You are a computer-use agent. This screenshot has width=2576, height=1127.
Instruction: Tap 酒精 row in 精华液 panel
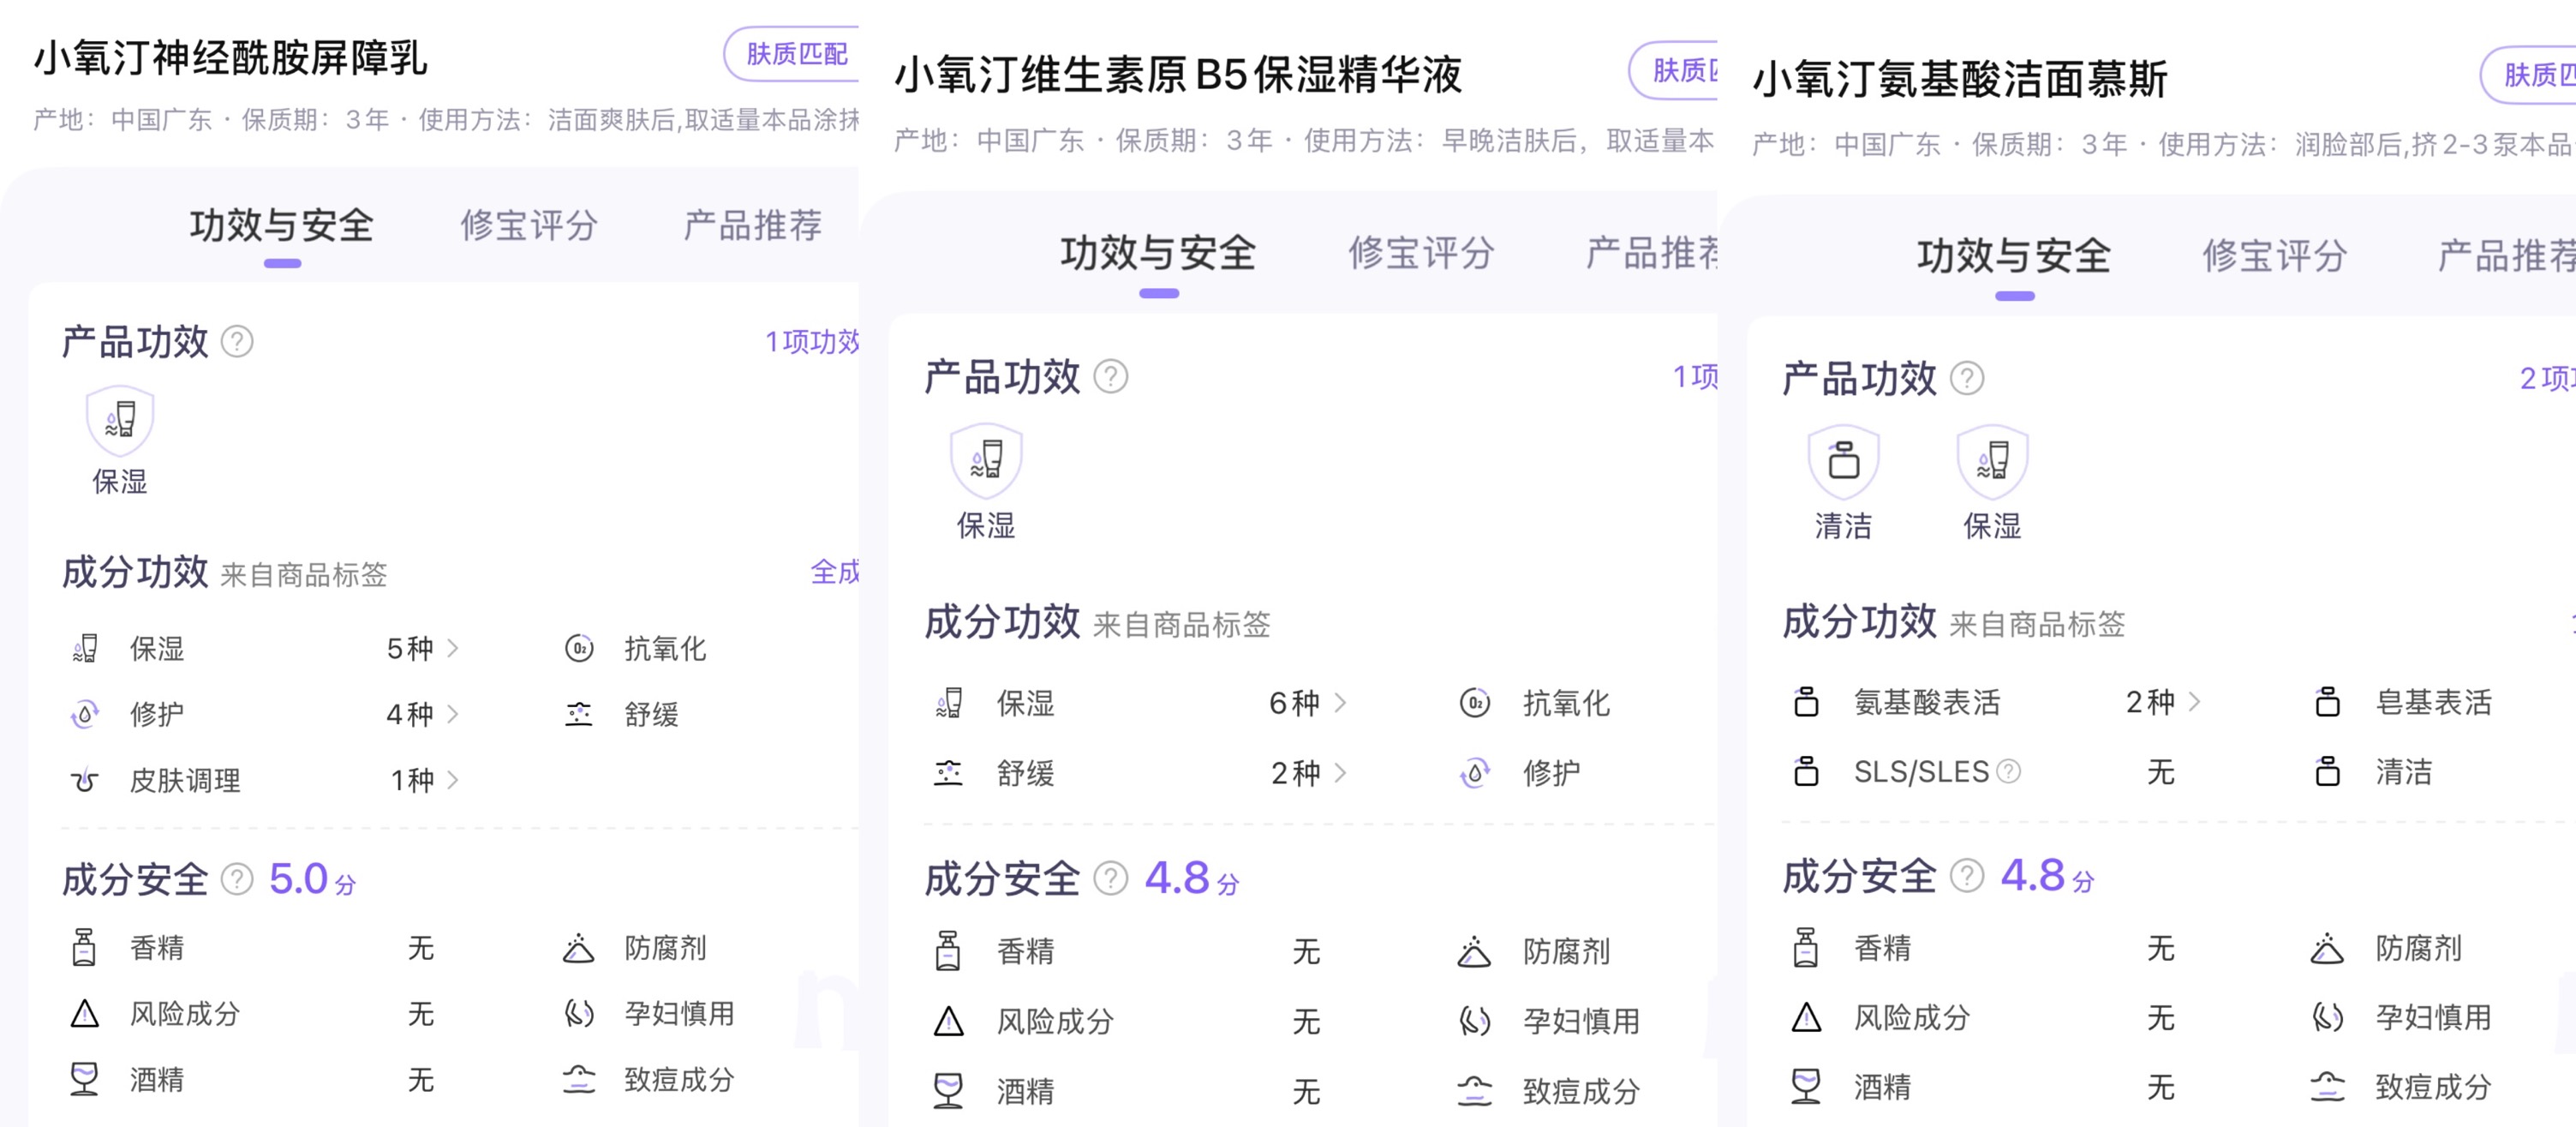[1128, 1091]
